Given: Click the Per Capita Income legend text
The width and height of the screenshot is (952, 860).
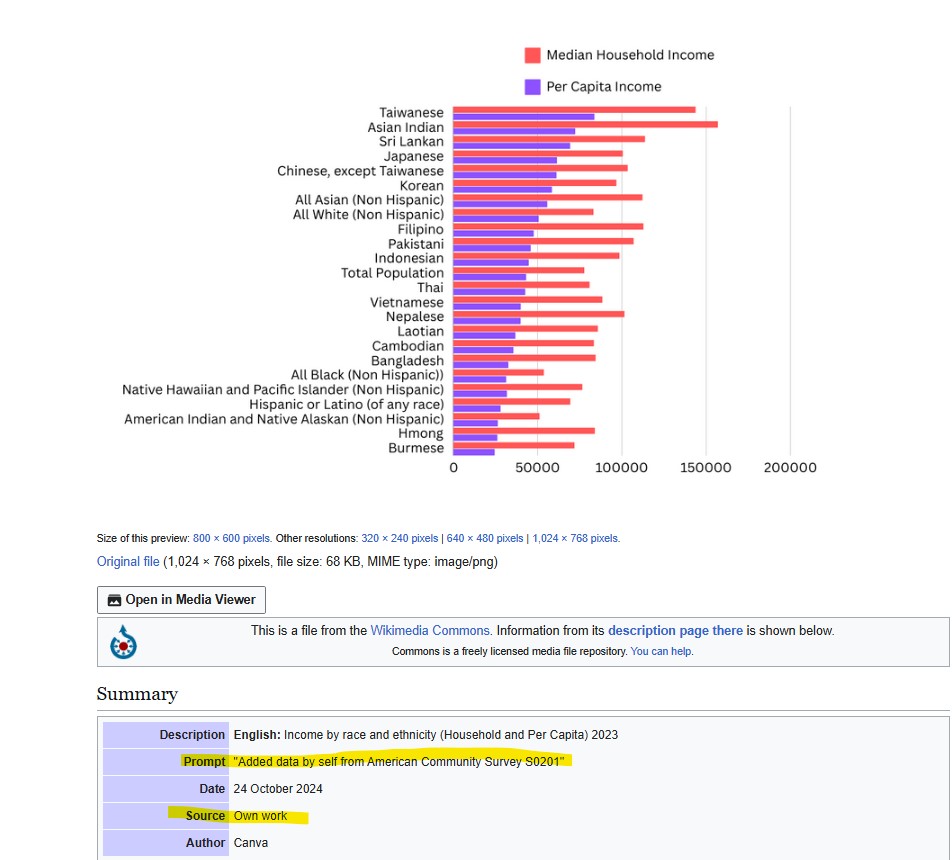Looking at the screenshot, I should [x=604, y=87].
